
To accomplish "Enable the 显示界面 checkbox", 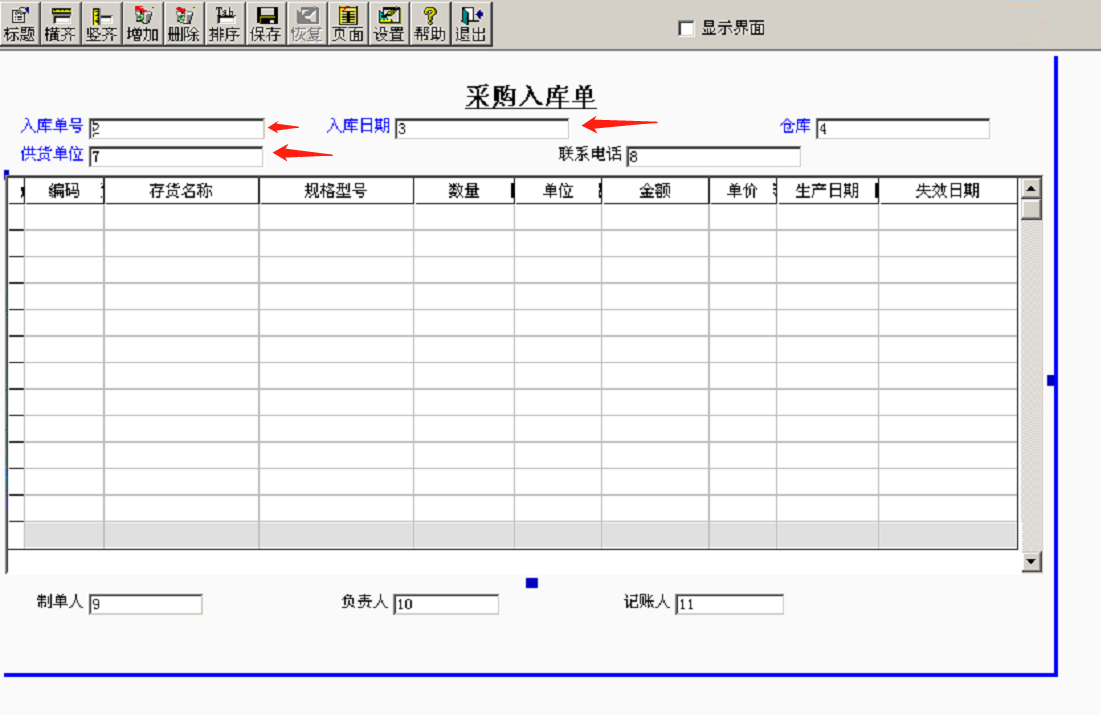I will (686, 28).
